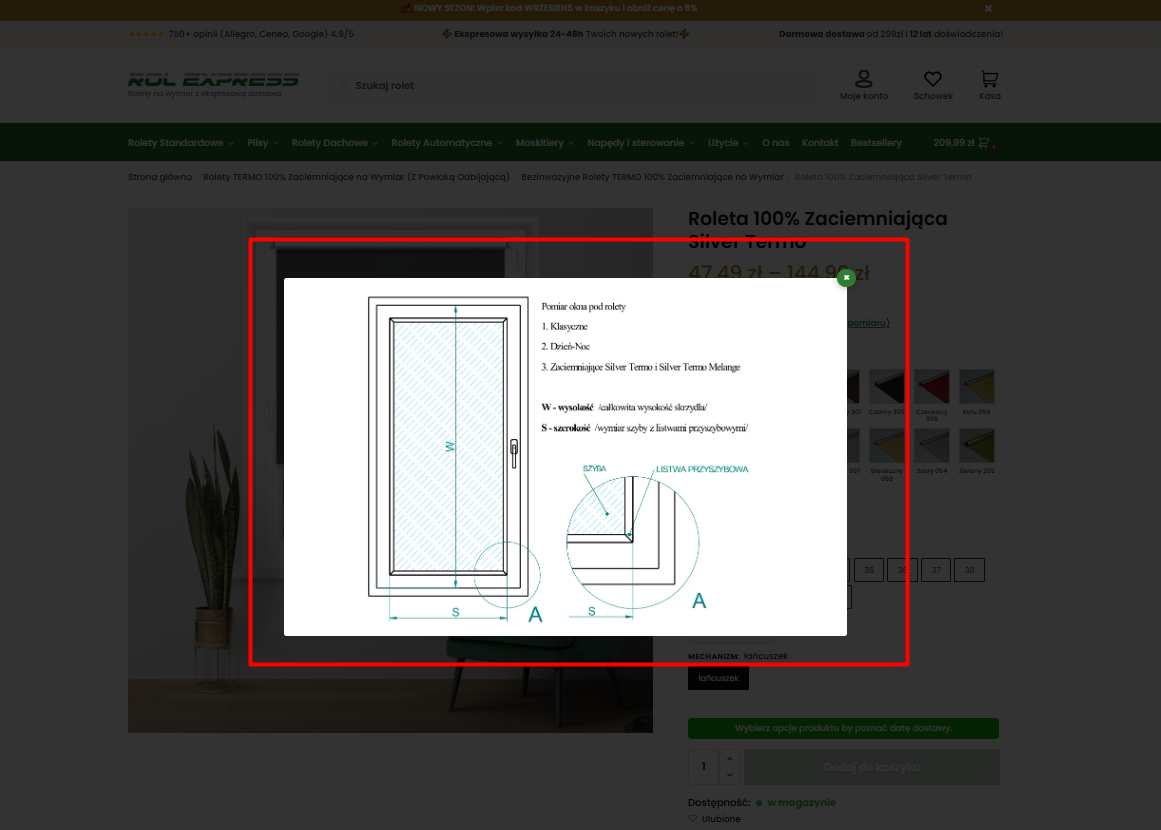Open the Kasa cart icon
Screen dimensions: 1161x830
coord(989,79)
